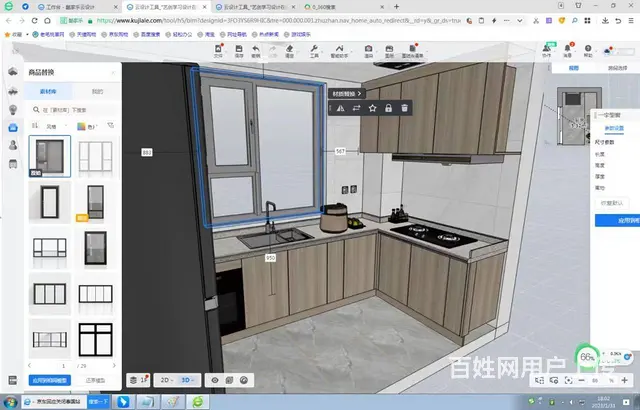This screenshot has height=410, width=640.
Task: Open a new browser tab with plus
Action: click(396, 7)
